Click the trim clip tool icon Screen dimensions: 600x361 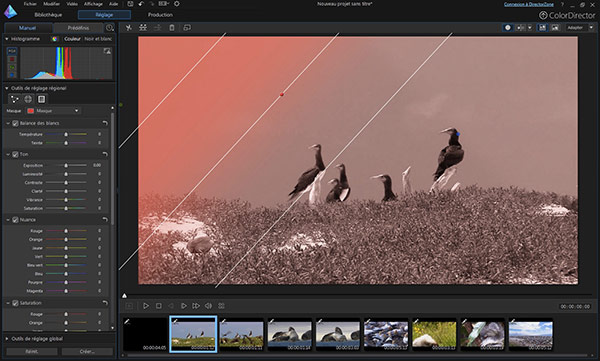(x=143, y=28)
